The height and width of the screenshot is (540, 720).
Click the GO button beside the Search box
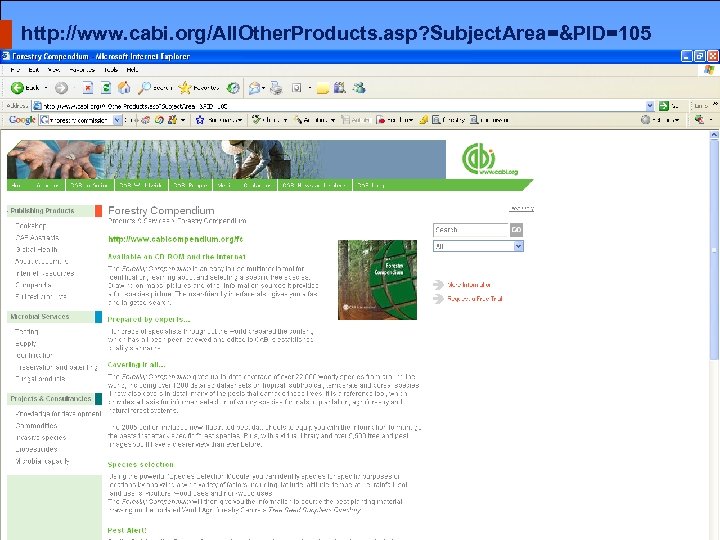coord(516,230)
